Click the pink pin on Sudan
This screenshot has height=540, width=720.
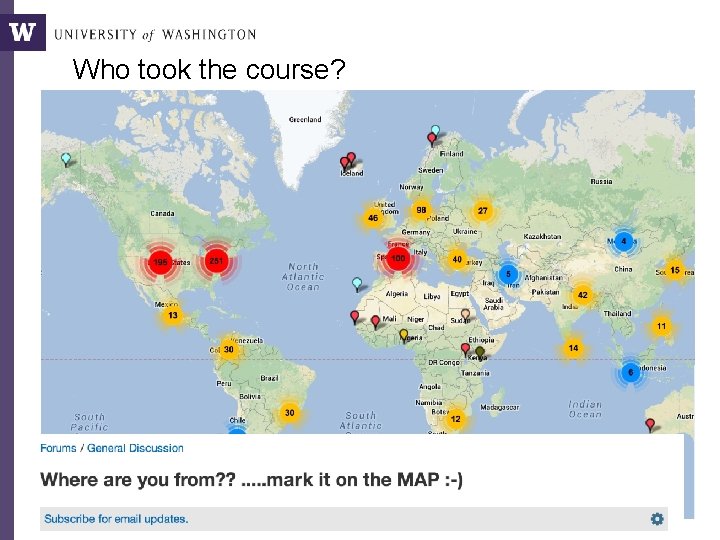click(x=465, y=315)
